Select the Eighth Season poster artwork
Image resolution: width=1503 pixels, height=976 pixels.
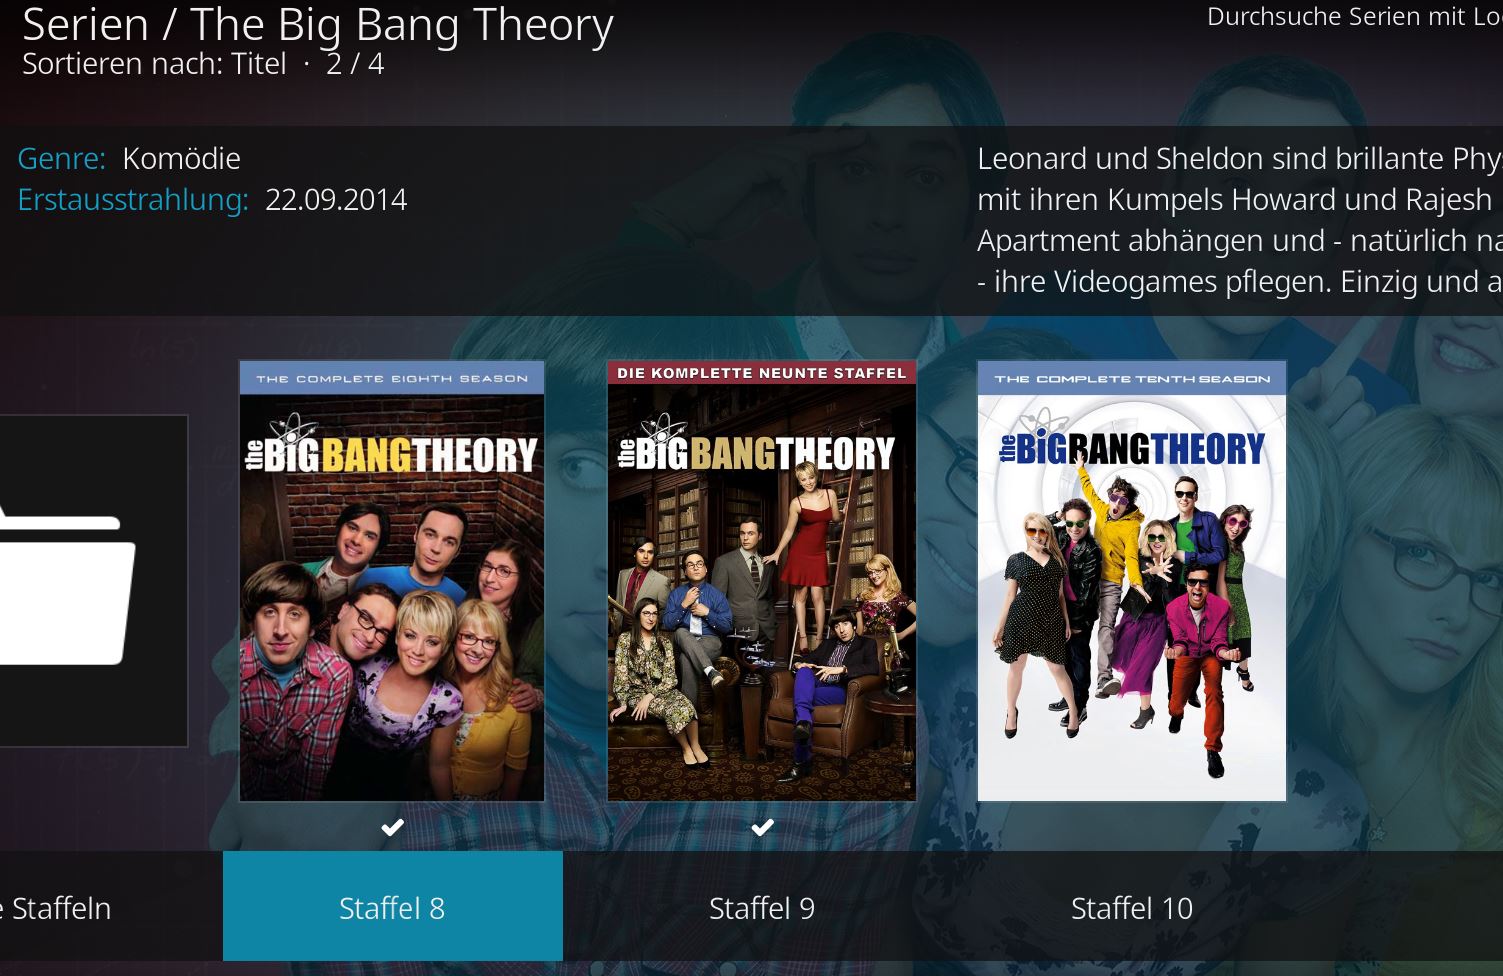tap(392, 581)
